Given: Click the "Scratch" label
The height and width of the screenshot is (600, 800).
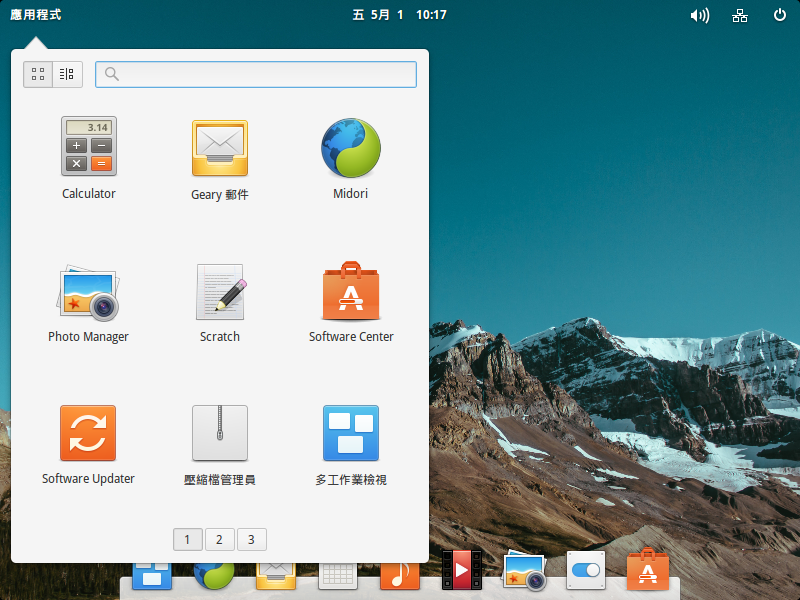Looking at the screenshot, I should pos(220,337).
